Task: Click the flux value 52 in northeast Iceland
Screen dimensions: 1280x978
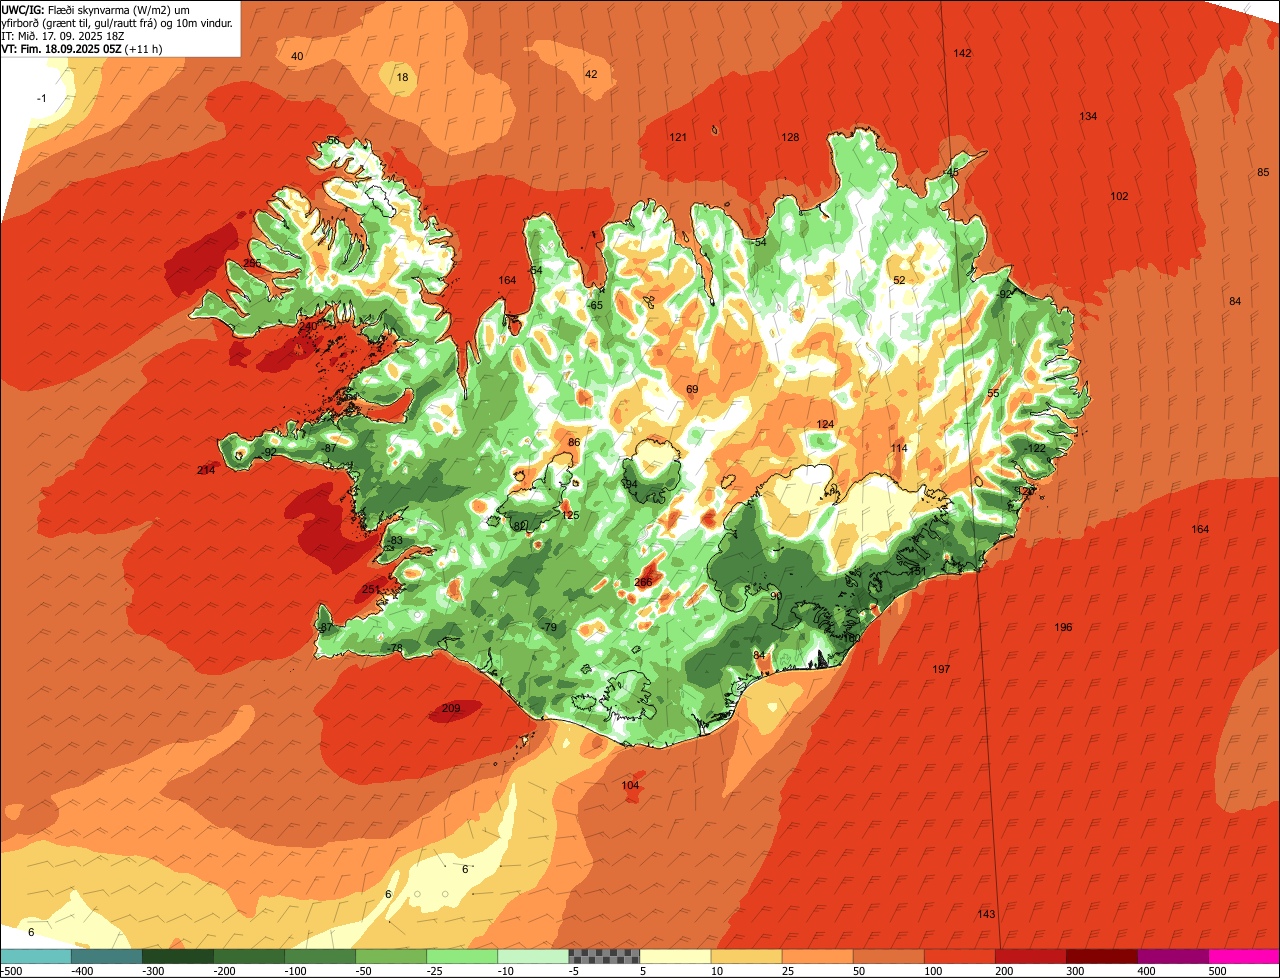Action: coord(899,281)
